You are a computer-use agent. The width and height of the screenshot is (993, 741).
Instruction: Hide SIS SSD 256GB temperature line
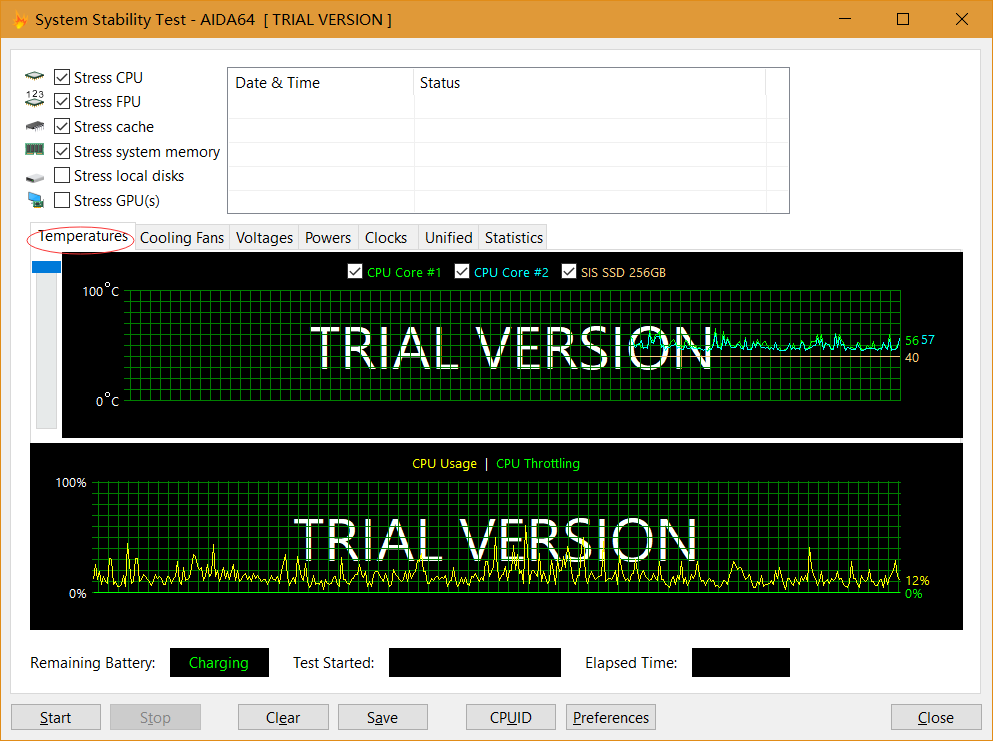[569, 272]
